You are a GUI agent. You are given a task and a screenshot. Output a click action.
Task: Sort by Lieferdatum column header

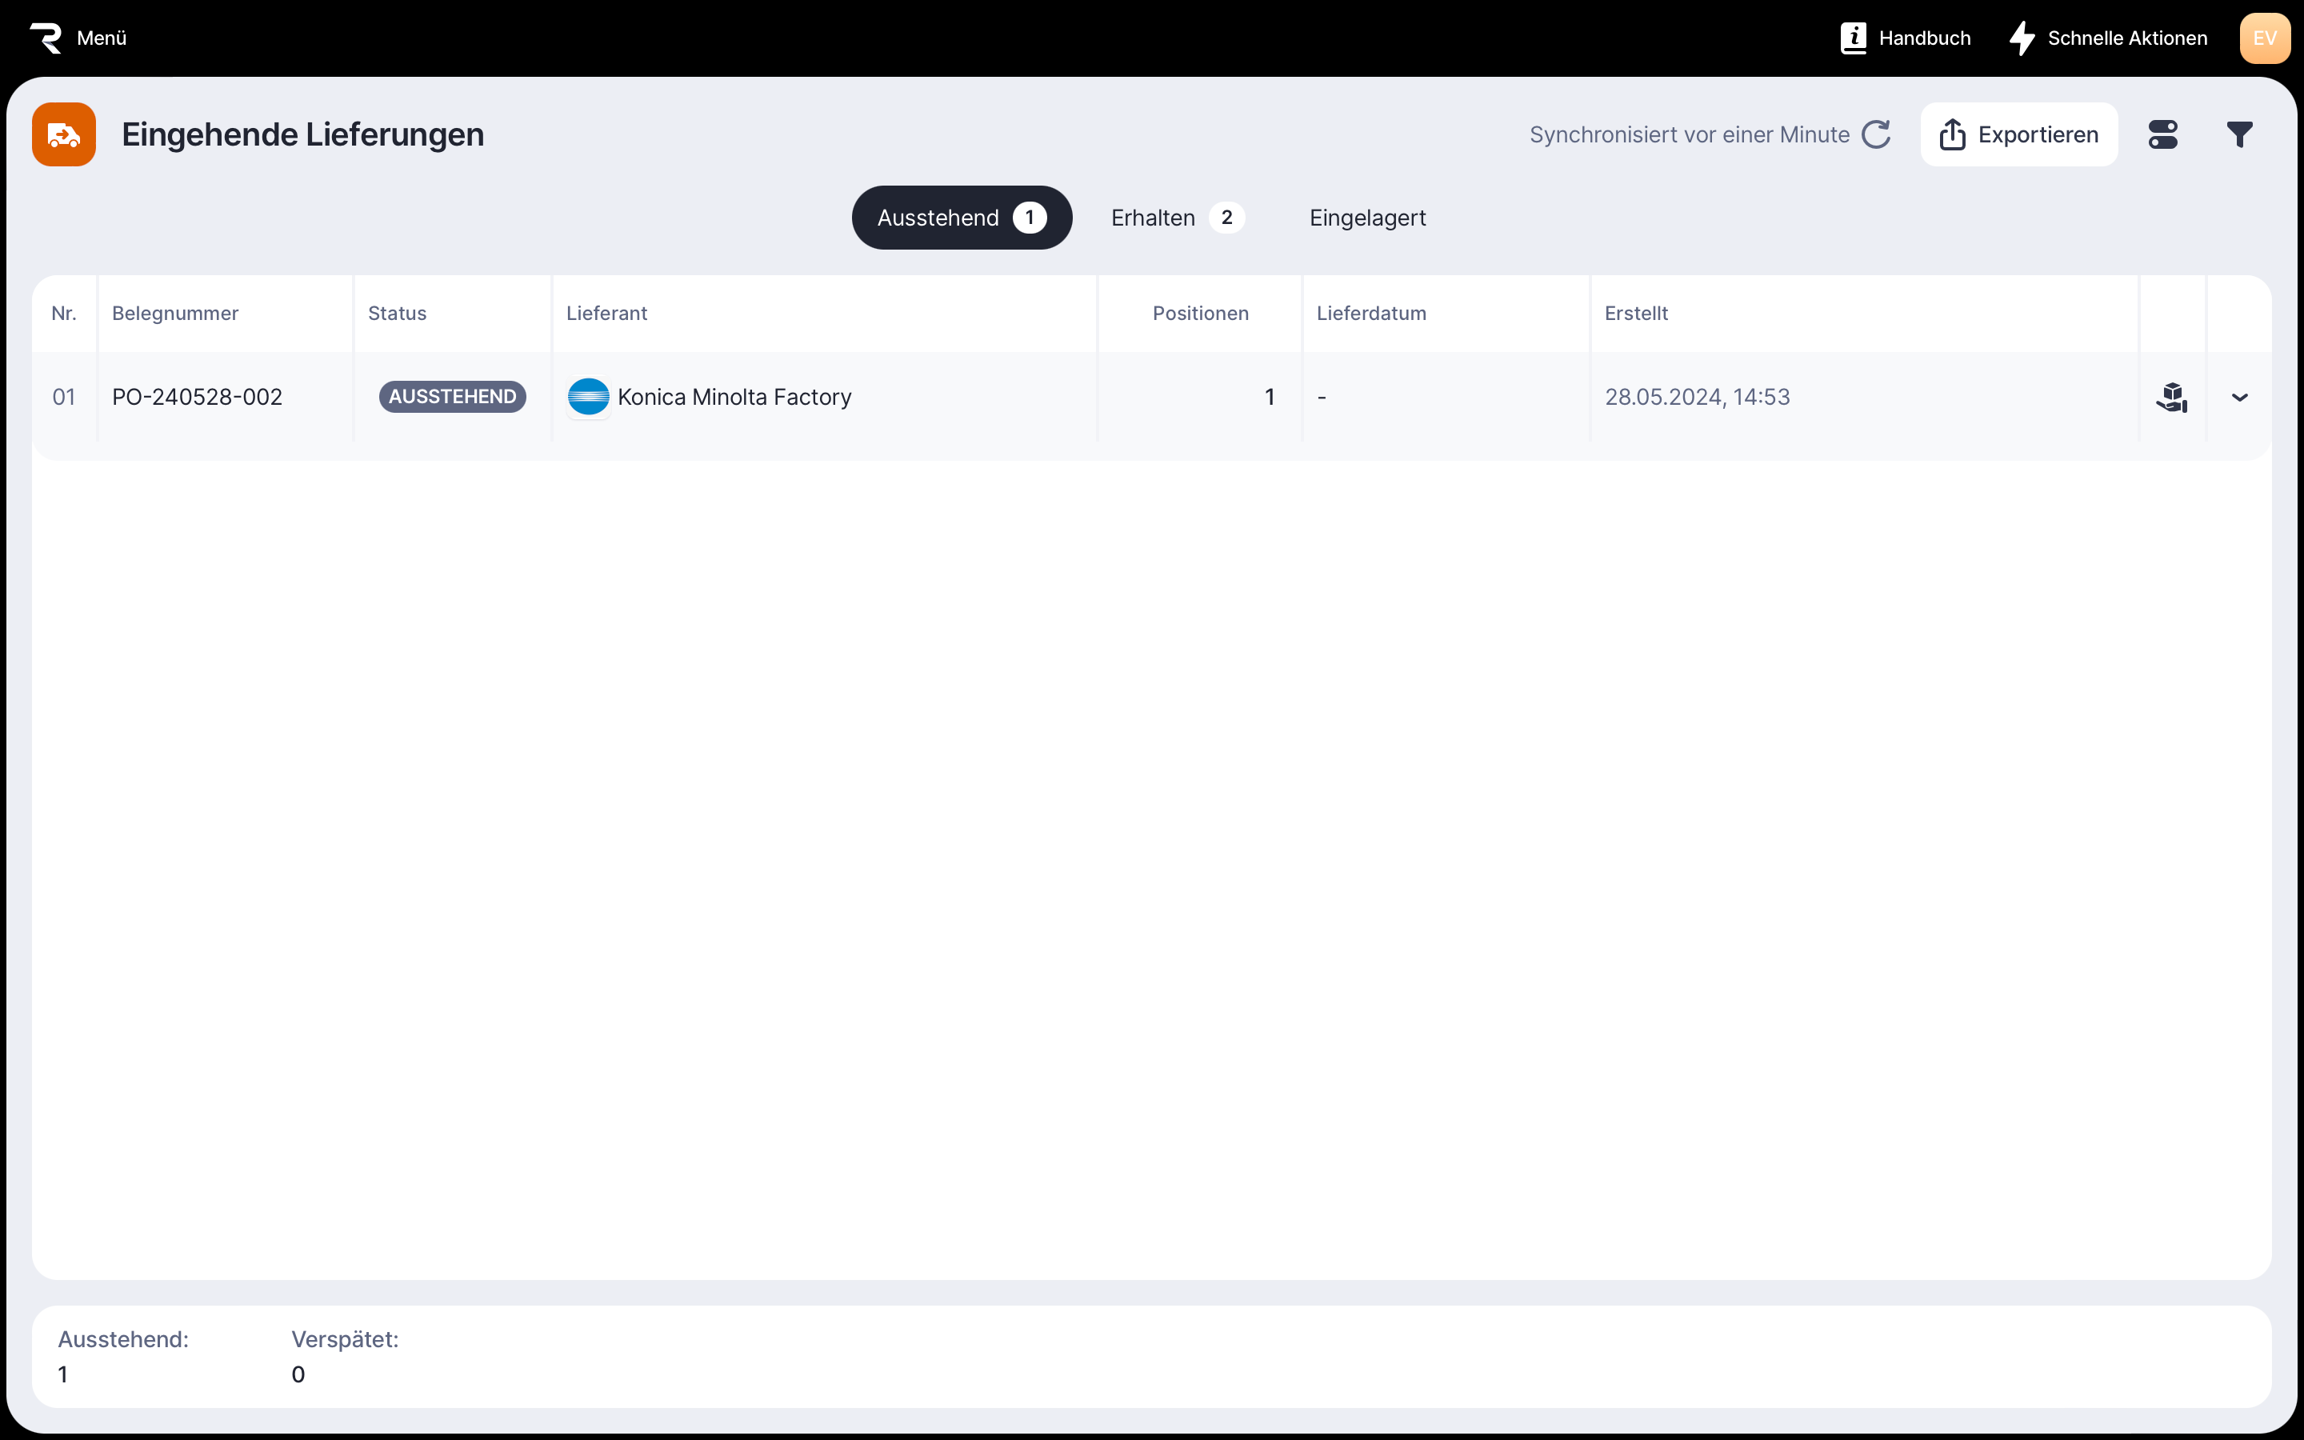pos(1371,313)
